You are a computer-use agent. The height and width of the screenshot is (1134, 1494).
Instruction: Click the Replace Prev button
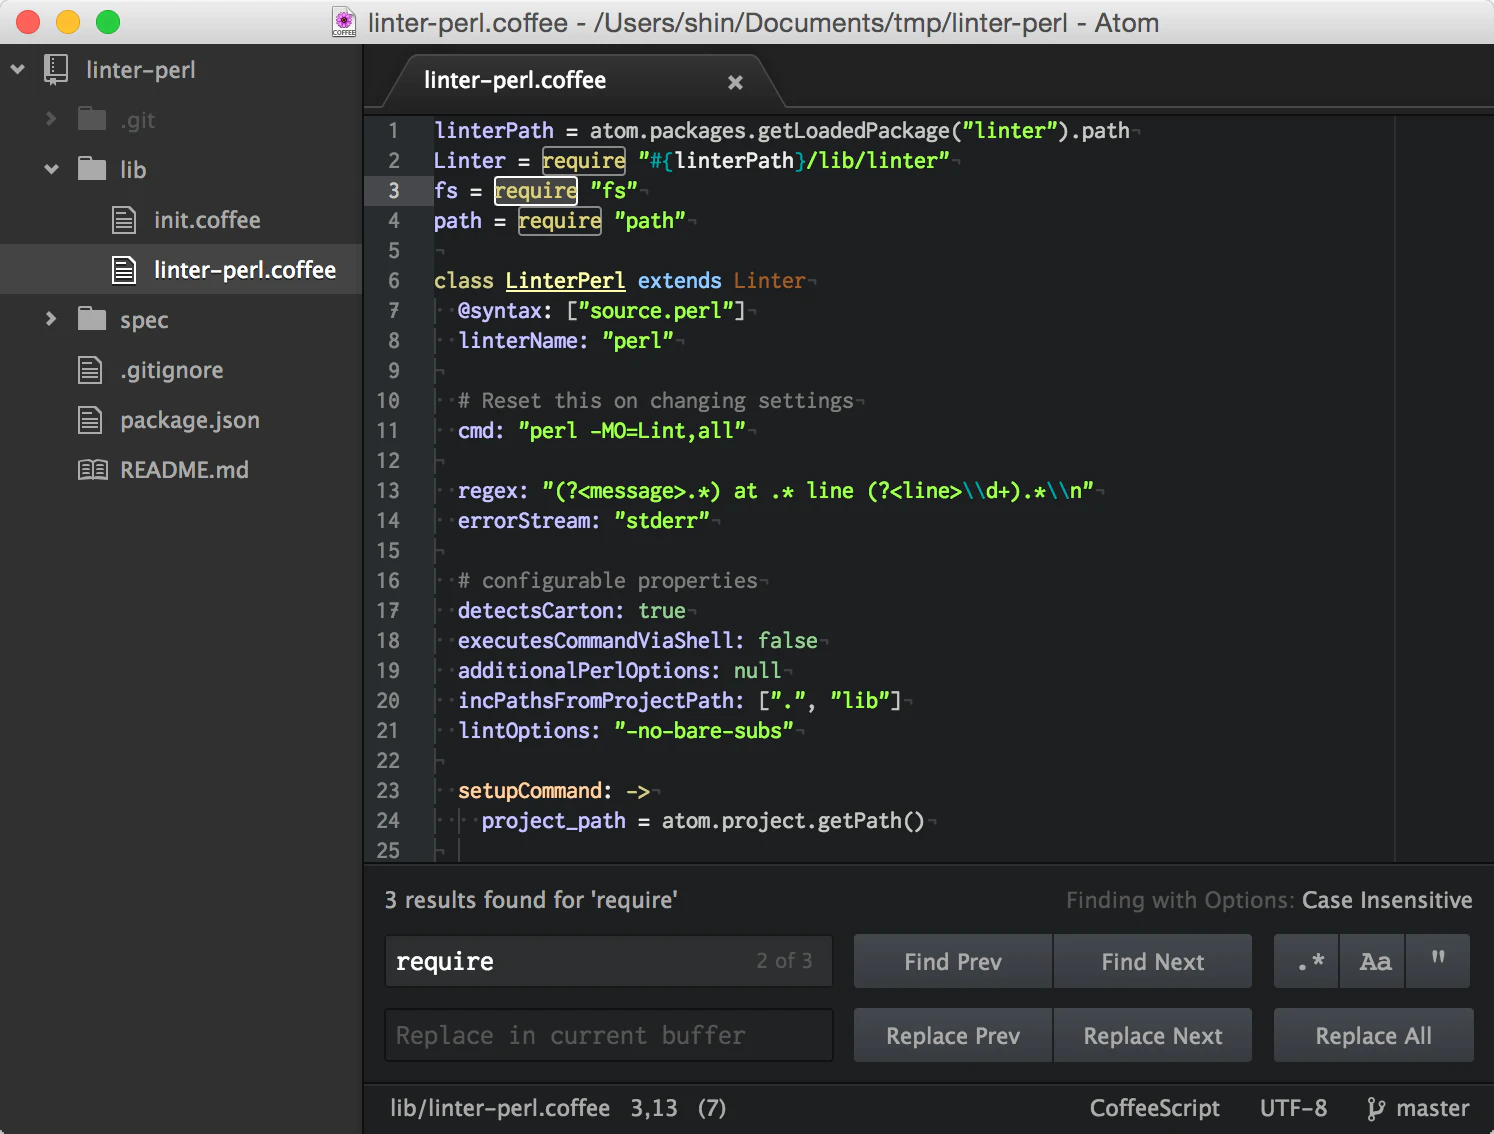[x=953, y=1035]
